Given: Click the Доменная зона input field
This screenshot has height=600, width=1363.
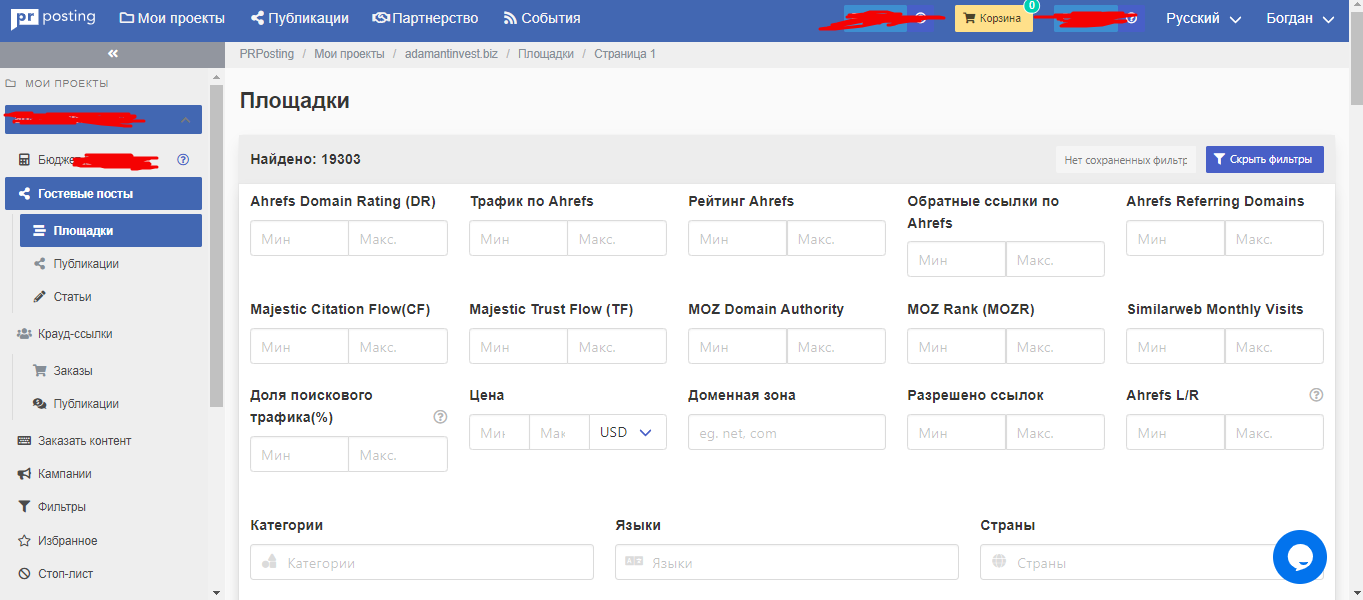Looking at the screenshot, I should tap(787, 433).
